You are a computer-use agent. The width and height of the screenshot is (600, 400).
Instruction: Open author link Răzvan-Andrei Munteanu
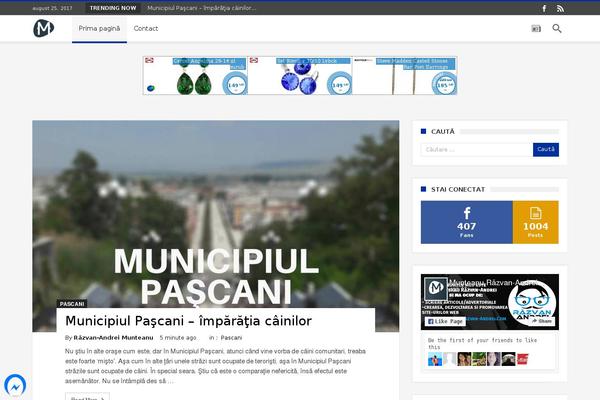coord(113,338)
